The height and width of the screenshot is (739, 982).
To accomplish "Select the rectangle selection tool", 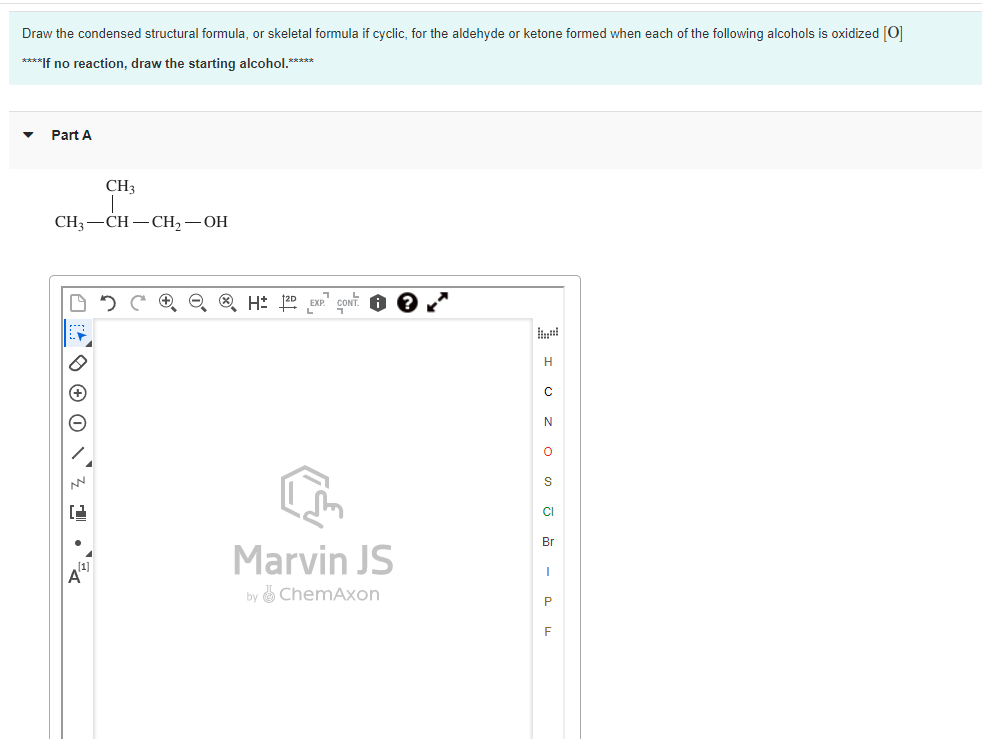I will [78, 333].
